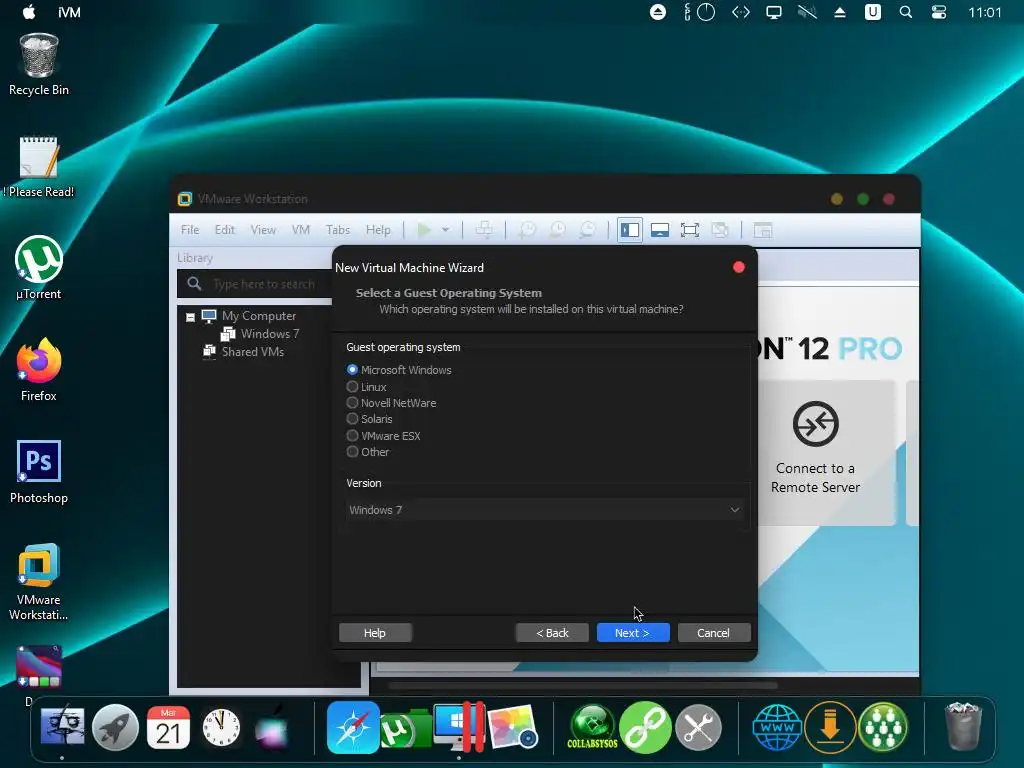The image size is (1024, 768).
Task: Toggle the thumbnail bar toolbar icon
Action: pos(660,230)
